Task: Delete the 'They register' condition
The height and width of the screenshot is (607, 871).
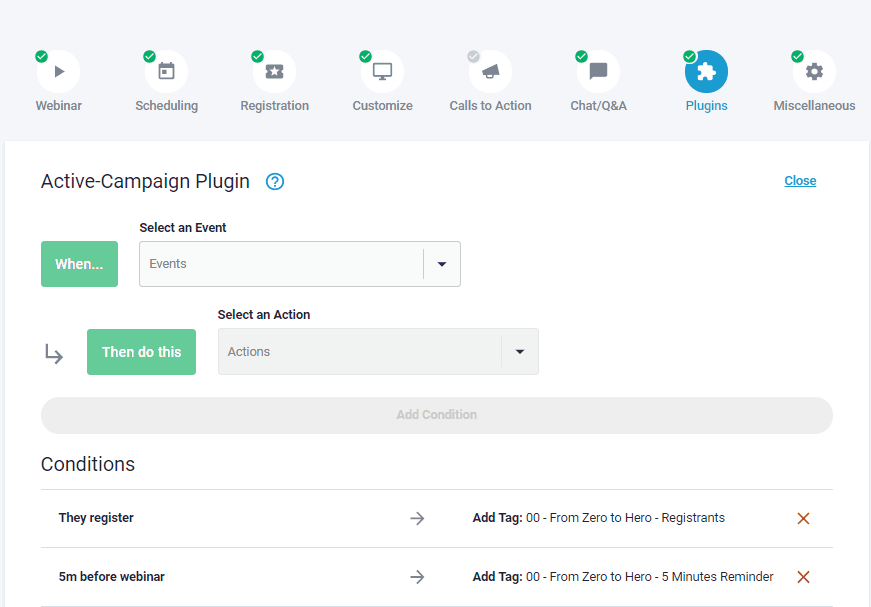Action: [803, 518]
